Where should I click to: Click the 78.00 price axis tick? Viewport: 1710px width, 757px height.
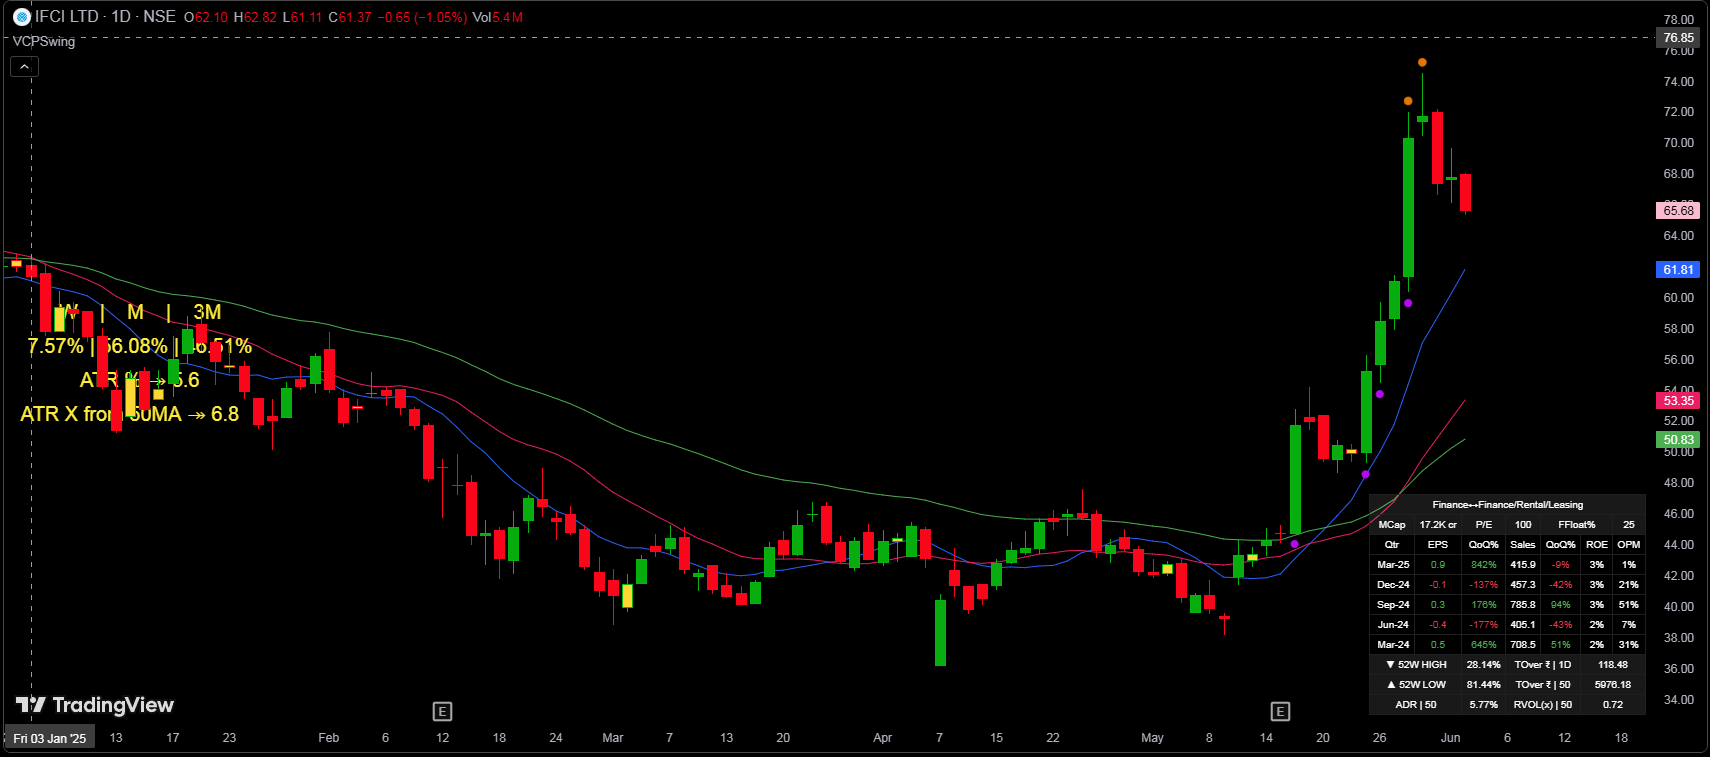click(1679, 20)
